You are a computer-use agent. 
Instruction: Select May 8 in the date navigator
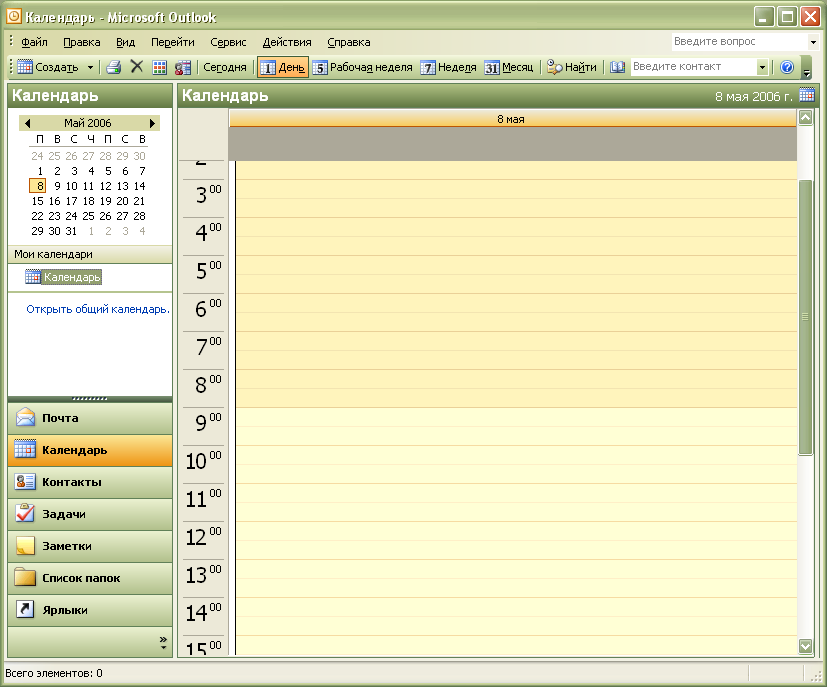coord(38,186)
